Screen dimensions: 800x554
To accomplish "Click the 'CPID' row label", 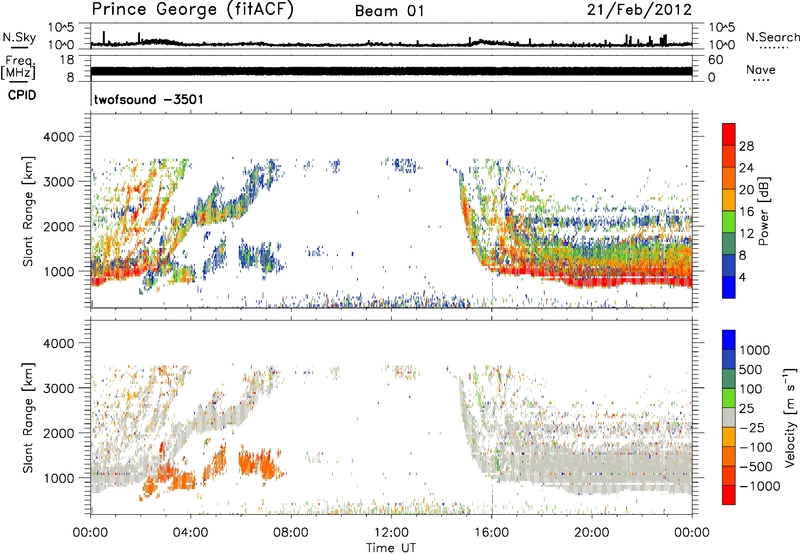I will coord(22,95).
